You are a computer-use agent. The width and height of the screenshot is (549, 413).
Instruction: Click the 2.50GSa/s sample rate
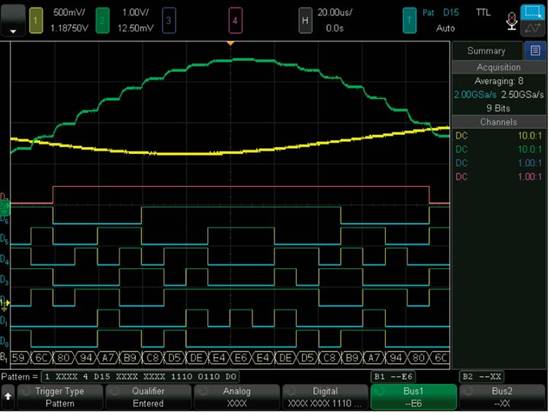(522, 94)
